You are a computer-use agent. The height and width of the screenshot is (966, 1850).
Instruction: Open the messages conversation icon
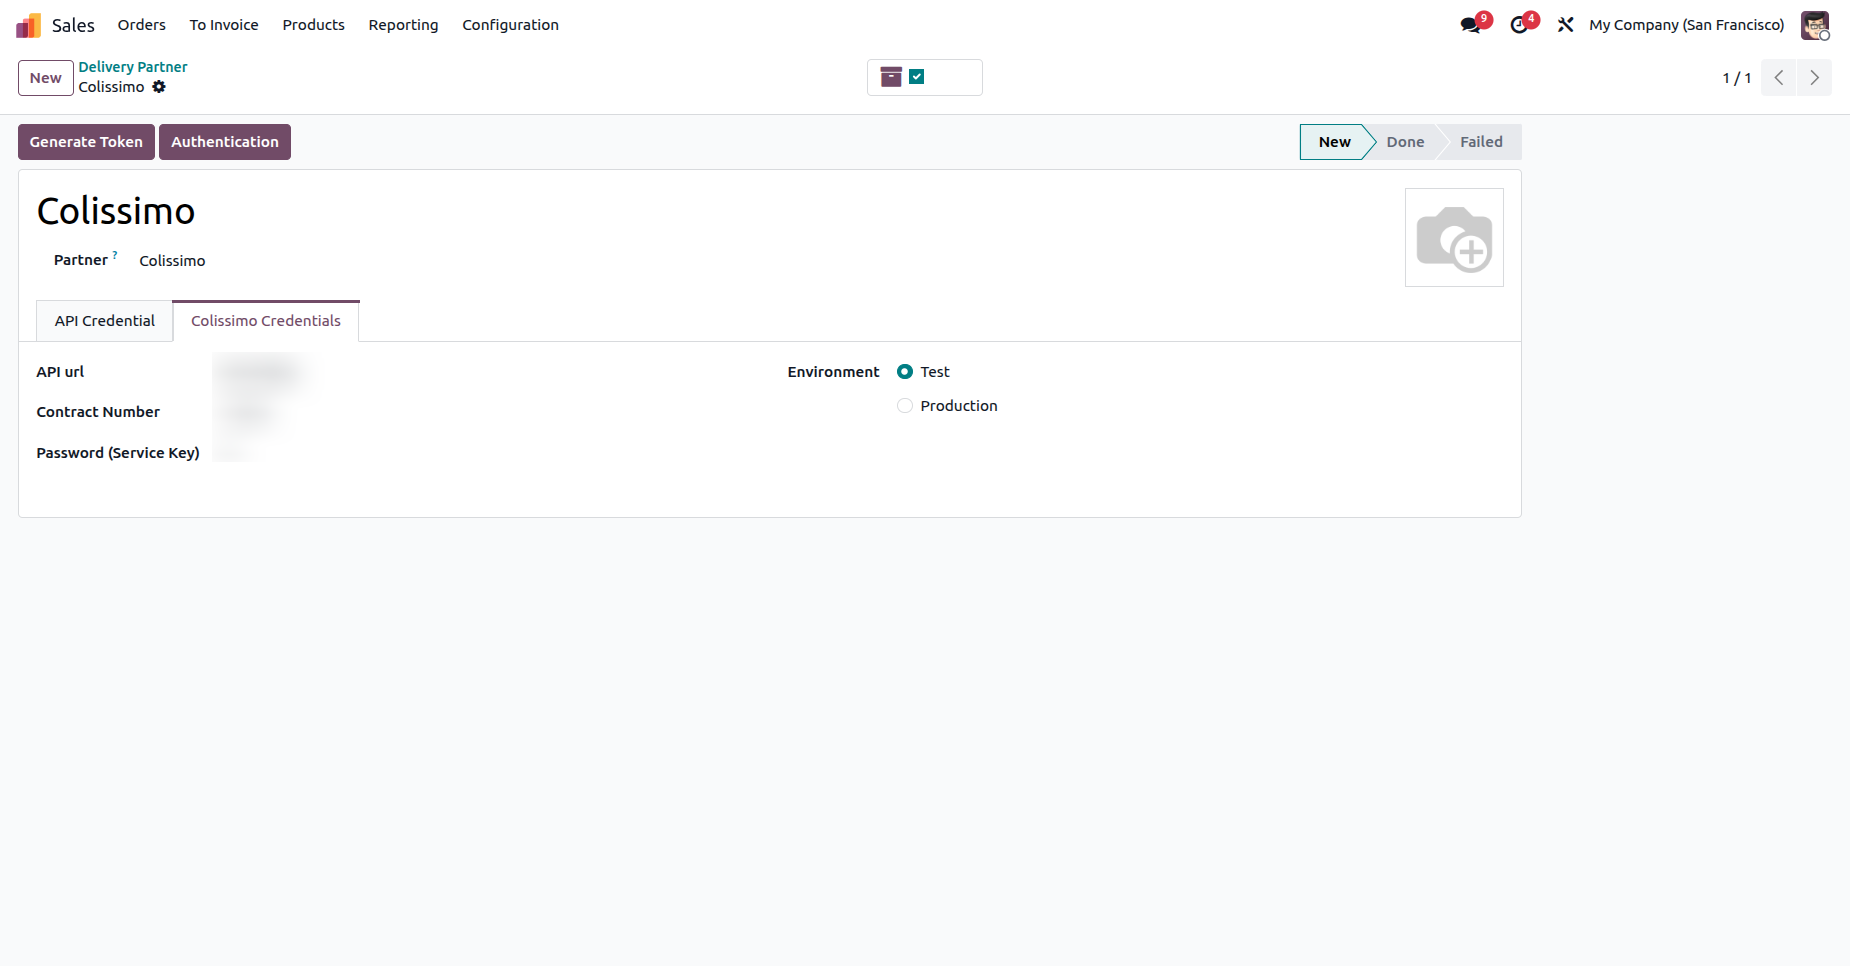click(x=1470, y=25)
